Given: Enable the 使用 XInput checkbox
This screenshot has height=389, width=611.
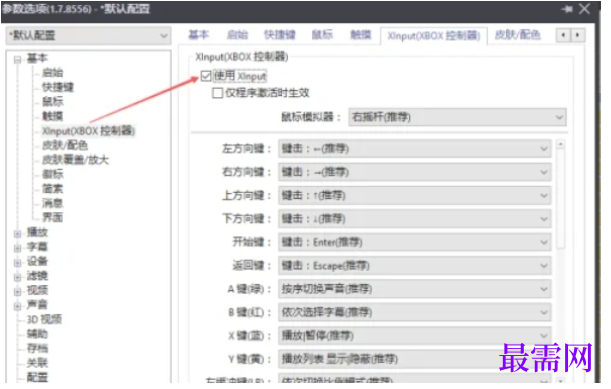Looking at the screenshot, I should coord(206,76).
